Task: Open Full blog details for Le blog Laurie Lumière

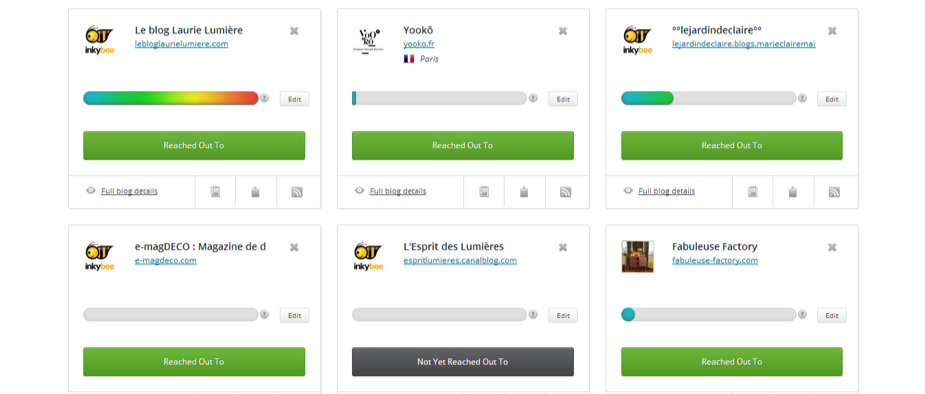Action: (x=129, y=191)
